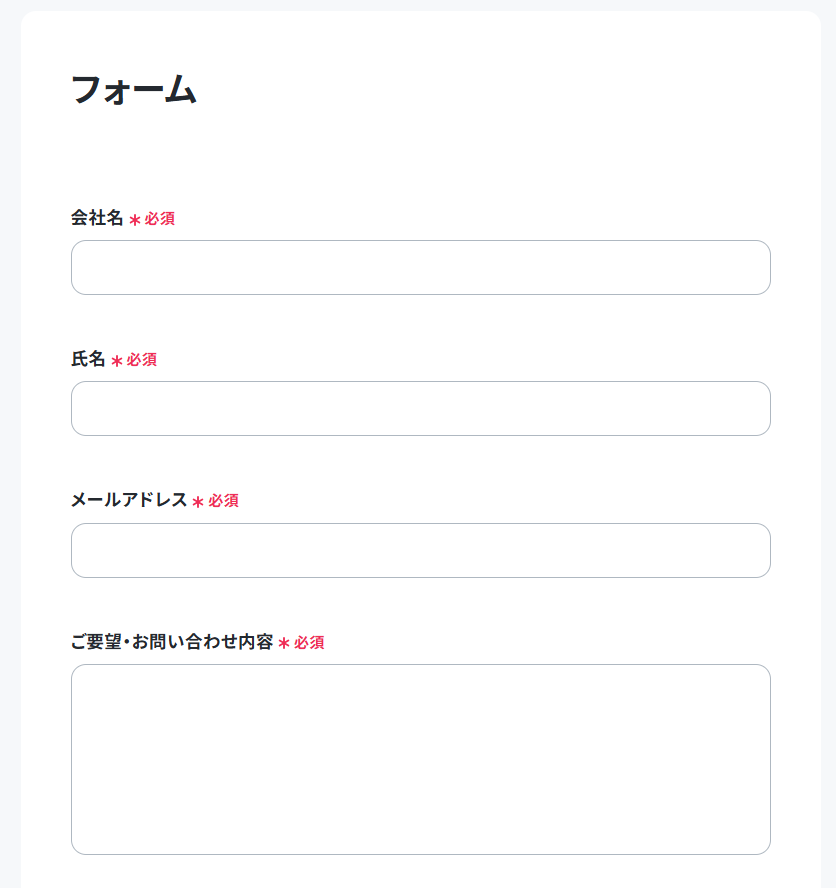The width and height of the screenshot is (836, 888).
Task: Click the 必須 text next to メールアドレス
Action: click(x=223, y=501)
